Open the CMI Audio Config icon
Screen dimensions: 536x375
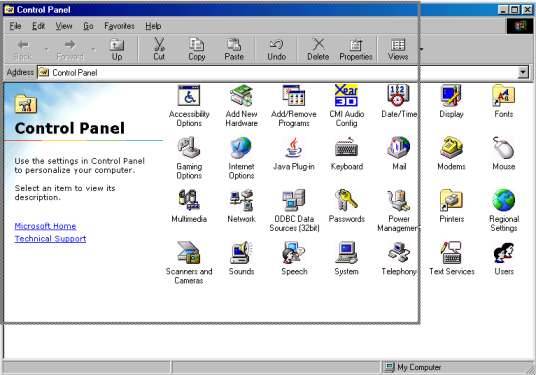tap(346, 95)
